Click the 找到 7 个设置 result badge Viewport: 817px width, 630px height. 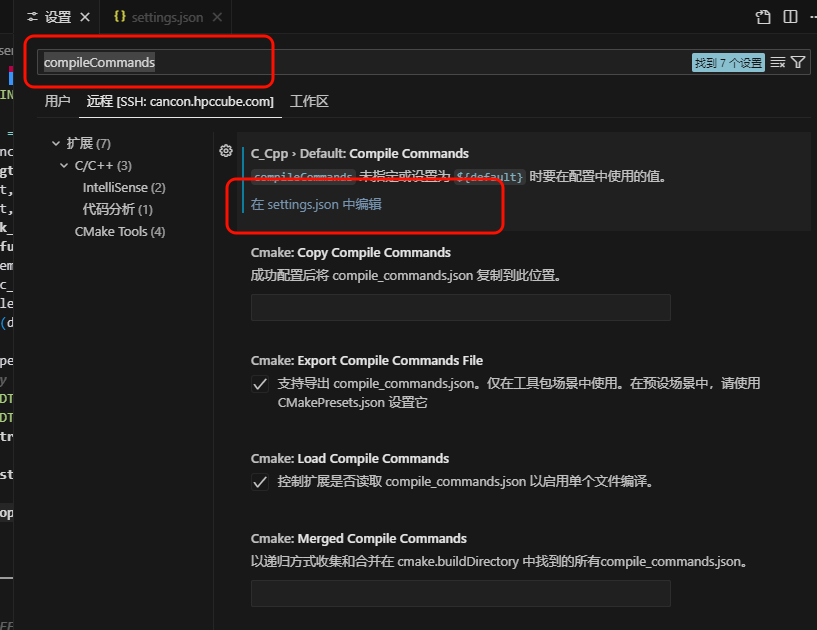coord(728,63)
